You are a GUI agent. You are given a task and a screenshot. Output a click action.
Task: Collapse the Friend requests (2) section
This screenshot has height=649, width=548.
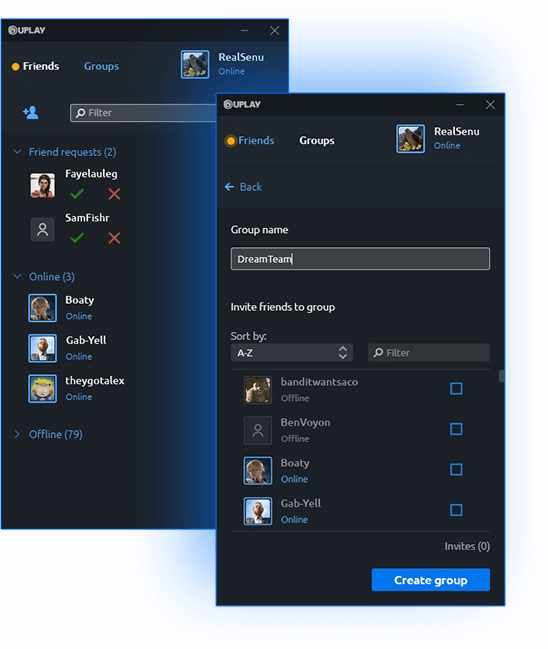tap(17, 152)
